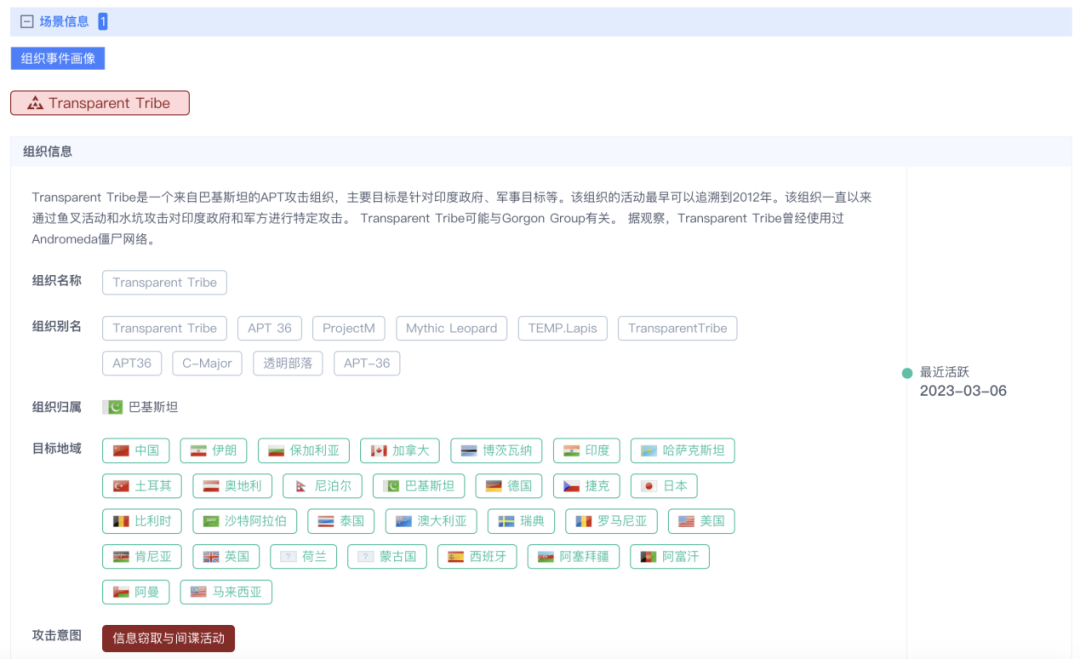1080x659 pixels.
Task: Open the 组织事件画像 tab
Action: tap(58, 59)
